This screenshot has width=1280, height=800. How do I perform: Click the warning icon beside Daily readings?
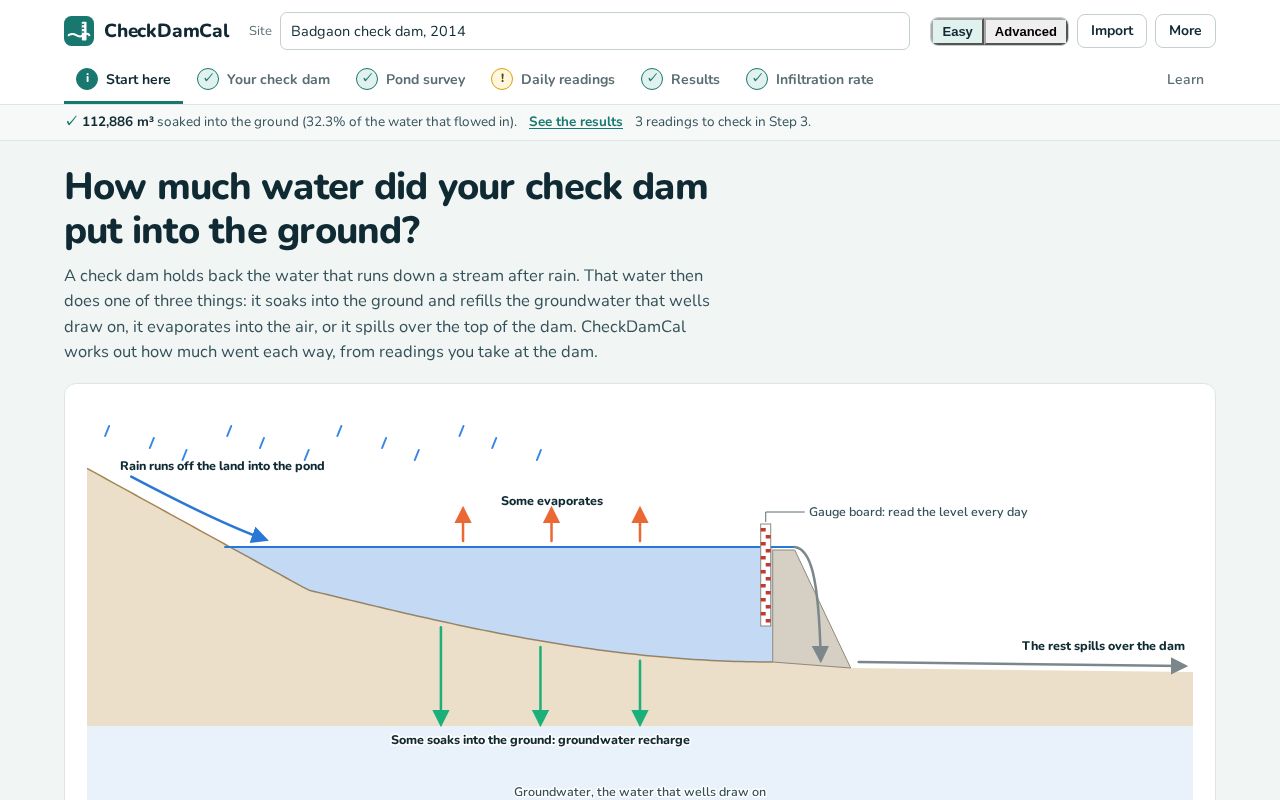(502, 79)
